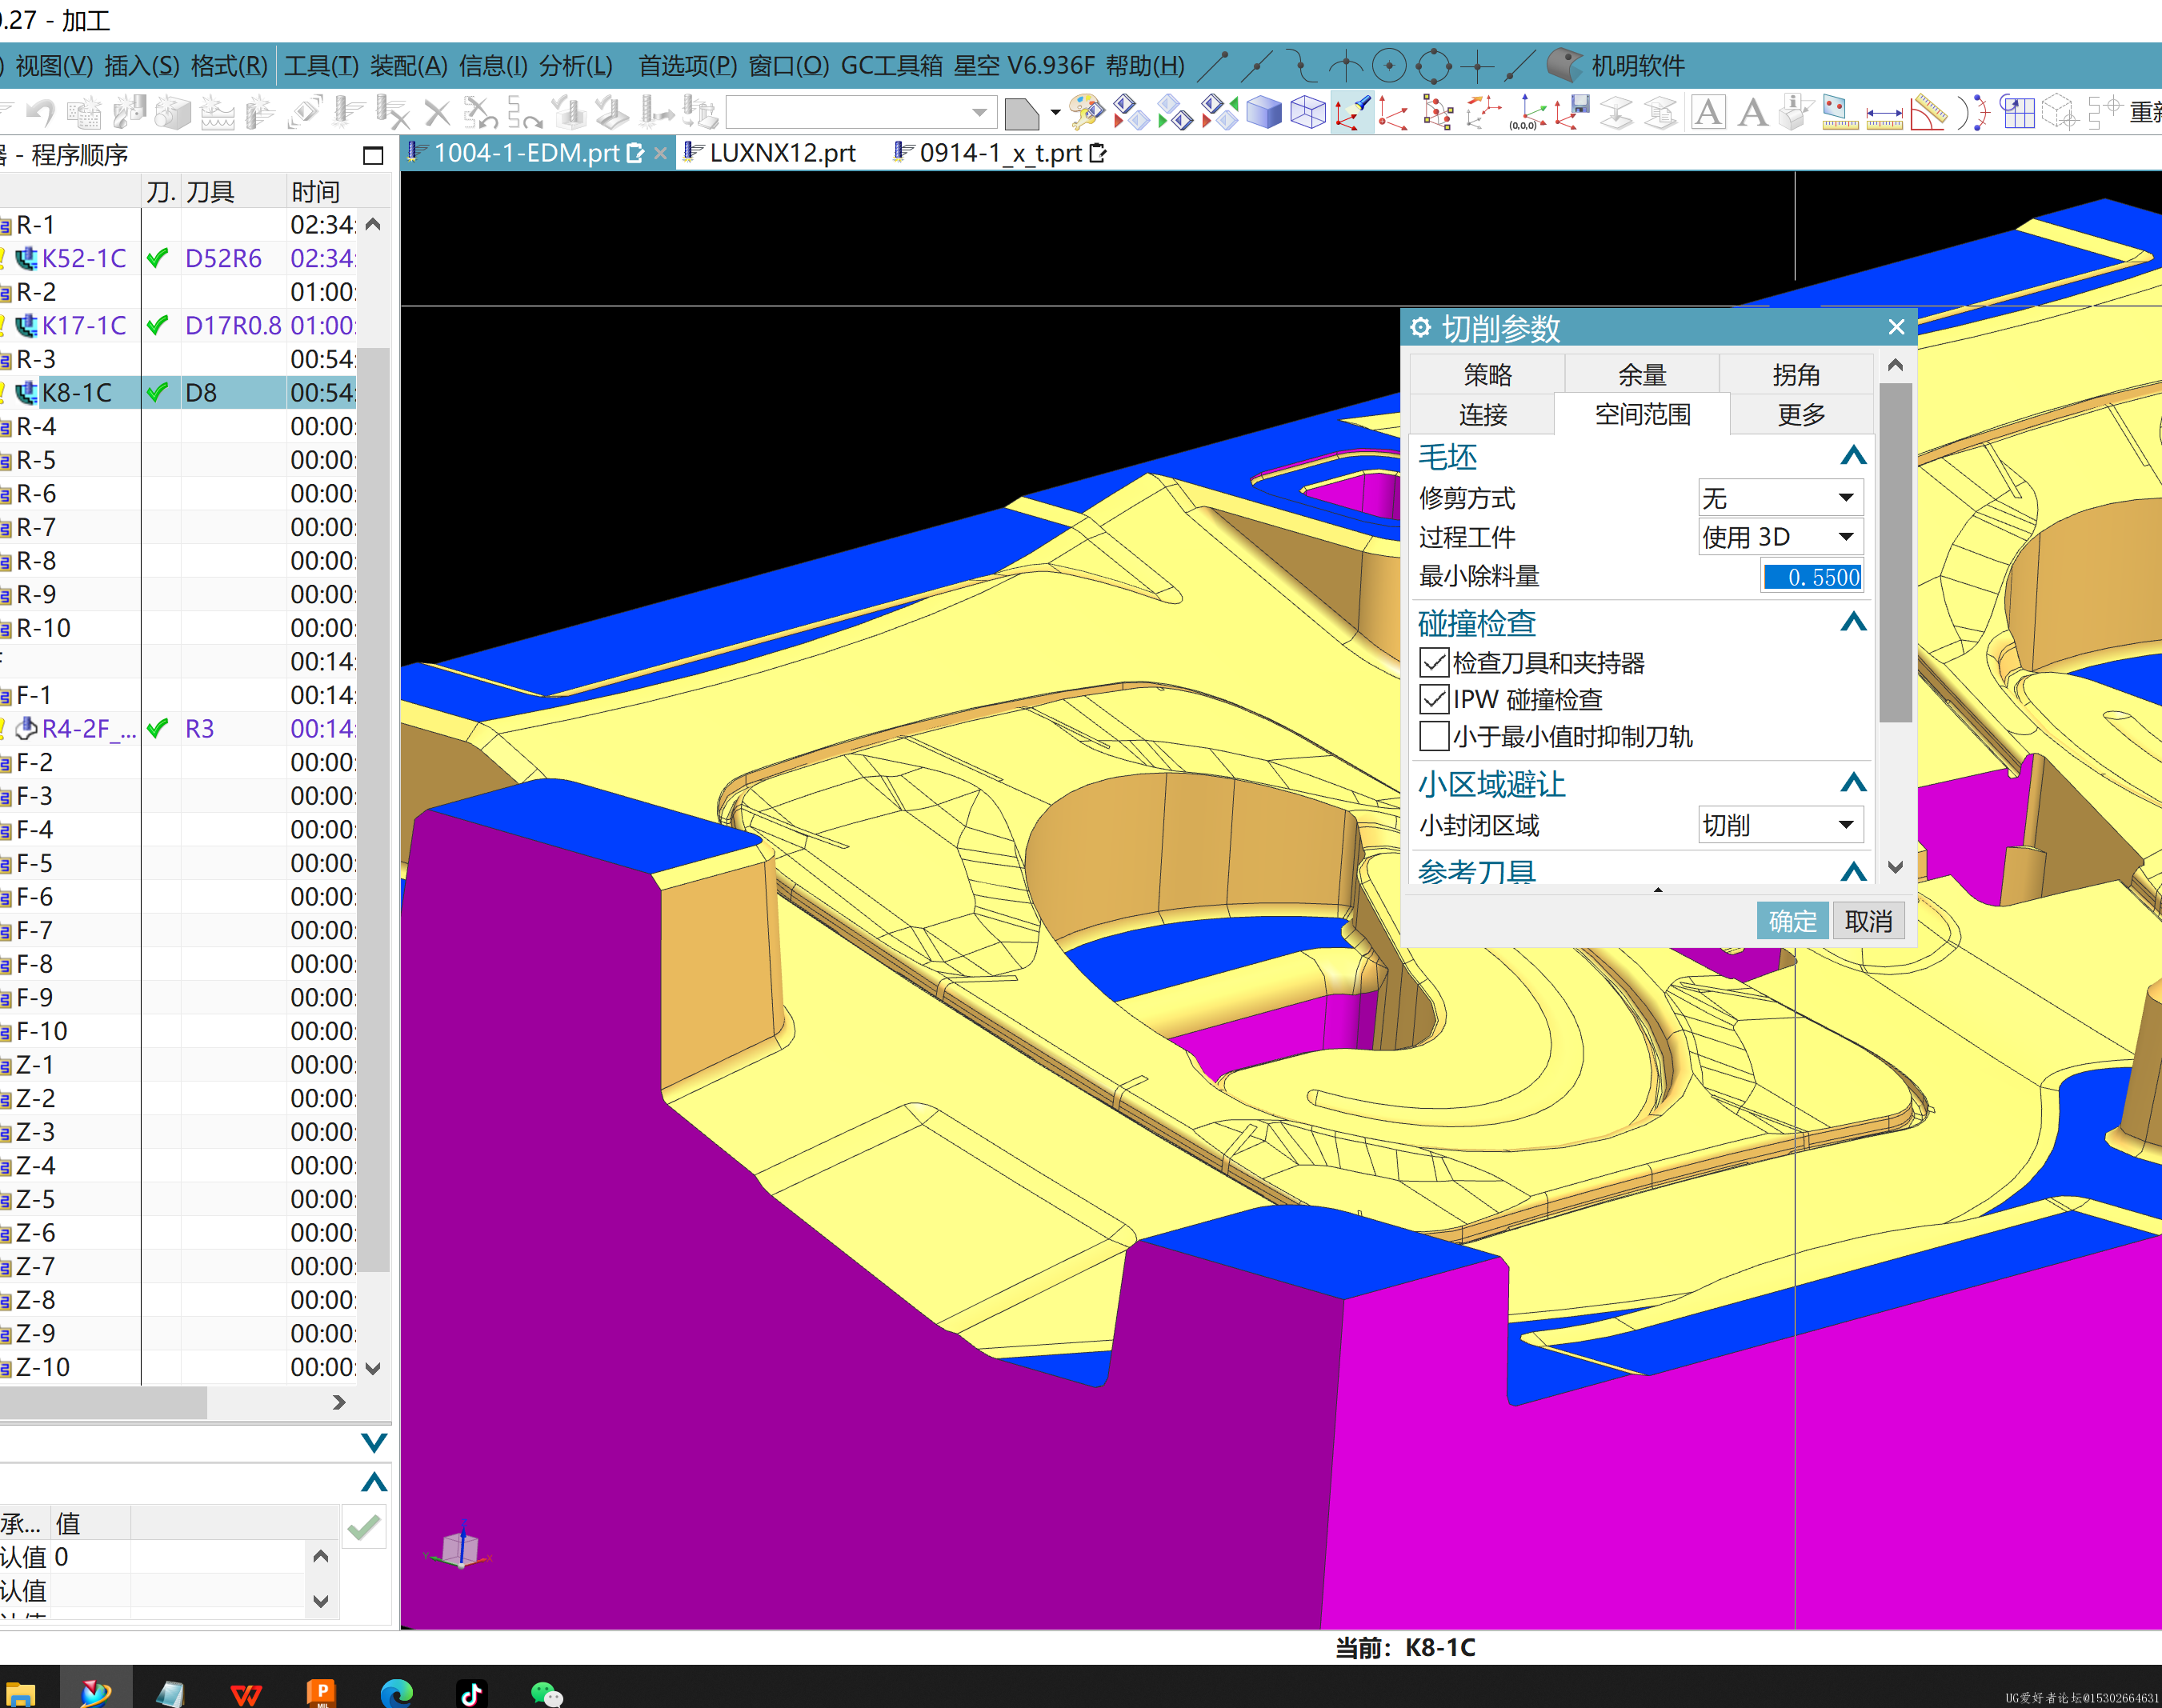
Task: Enable the midpoint snap icon
Action: point(1257,66)
